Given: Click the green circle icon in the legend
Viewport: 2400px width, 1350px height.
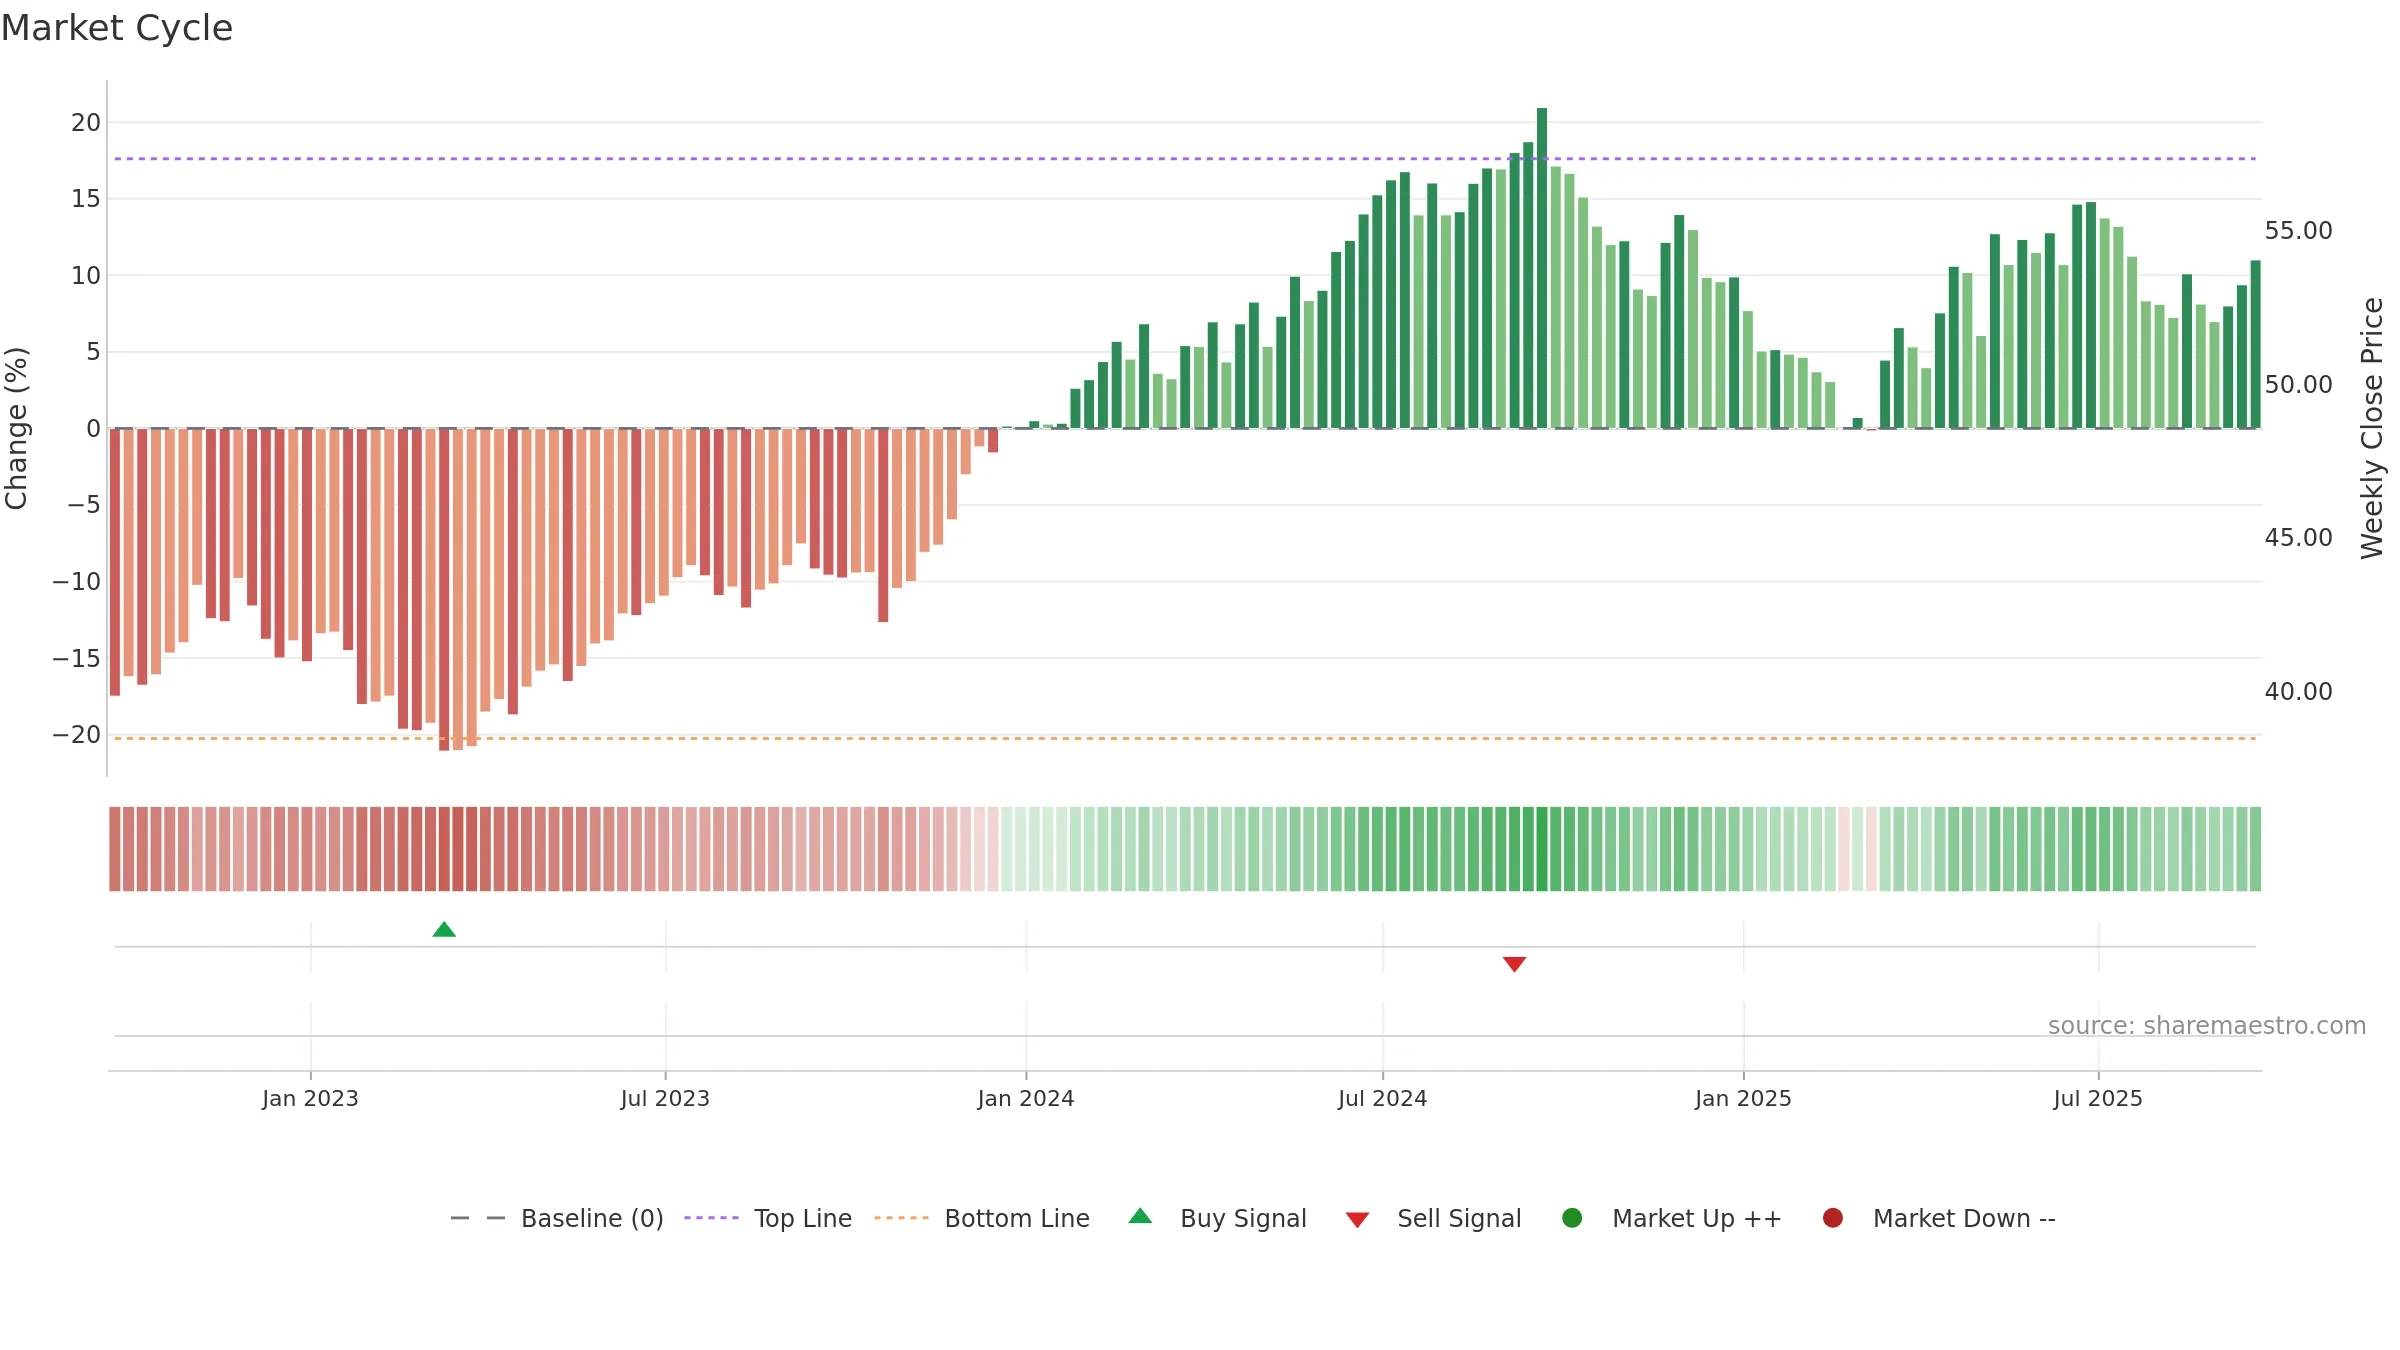Looking at the screenshot, I should point(1572,1218).
